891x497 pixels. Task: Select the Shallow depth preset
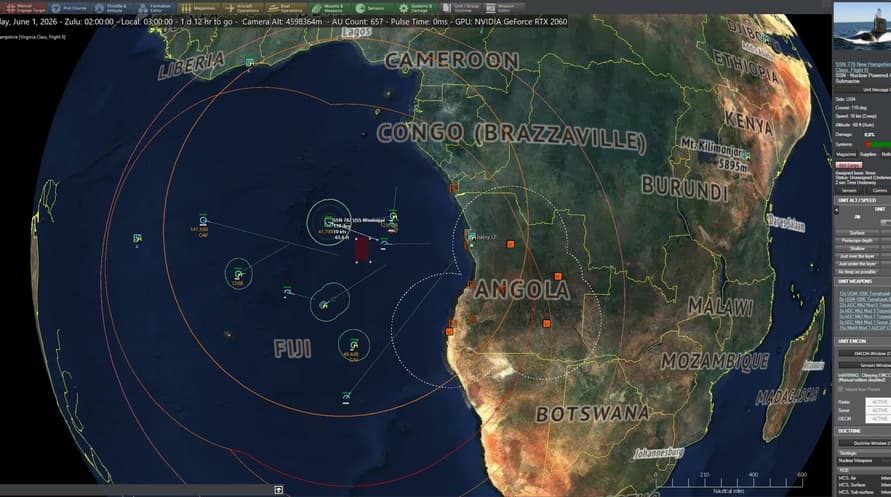pyautogui.click(x=857, y=248)
